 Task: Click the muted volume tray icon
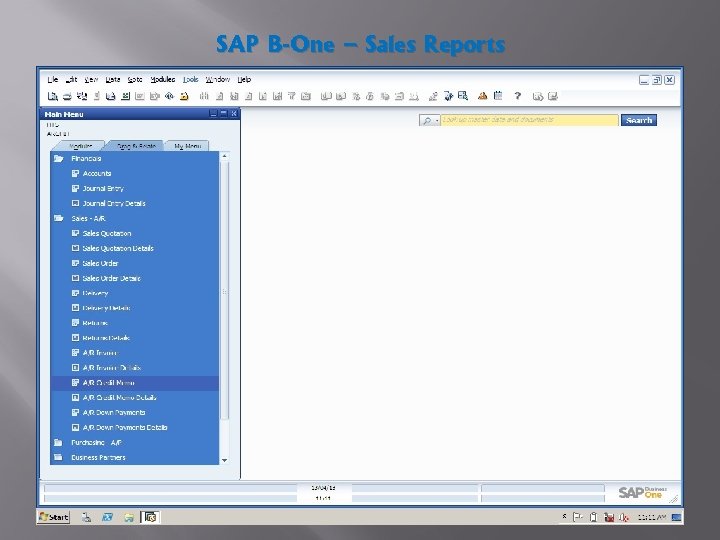point(624,517)
